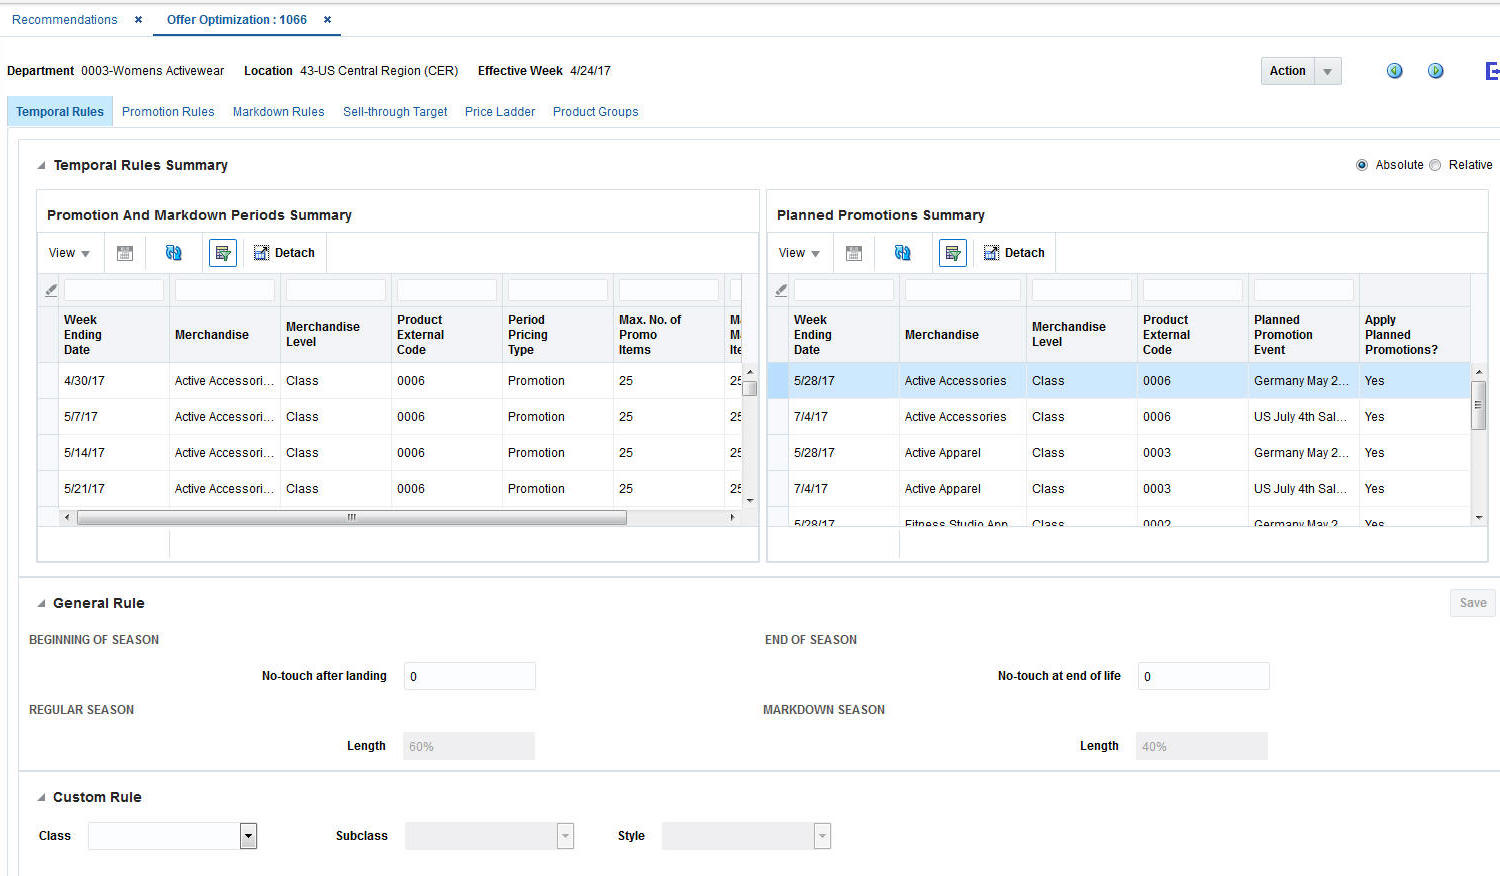Screen dimensions: 1500x876
Task: Select the Relative radio button
Action: pos(1435,165)
